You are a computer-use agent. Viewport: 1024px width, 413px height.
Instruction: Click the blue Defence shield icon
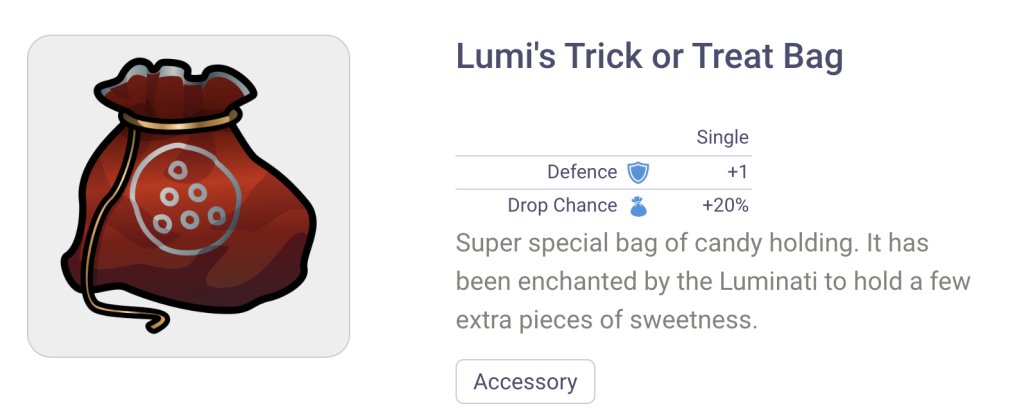point(637,172)
